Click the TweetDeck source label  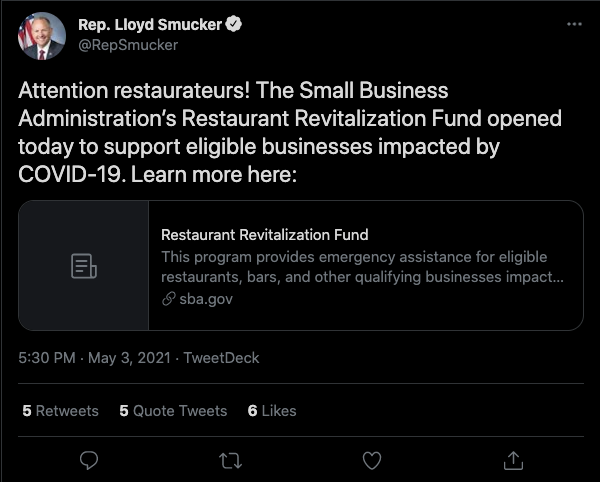click(222, 358)
